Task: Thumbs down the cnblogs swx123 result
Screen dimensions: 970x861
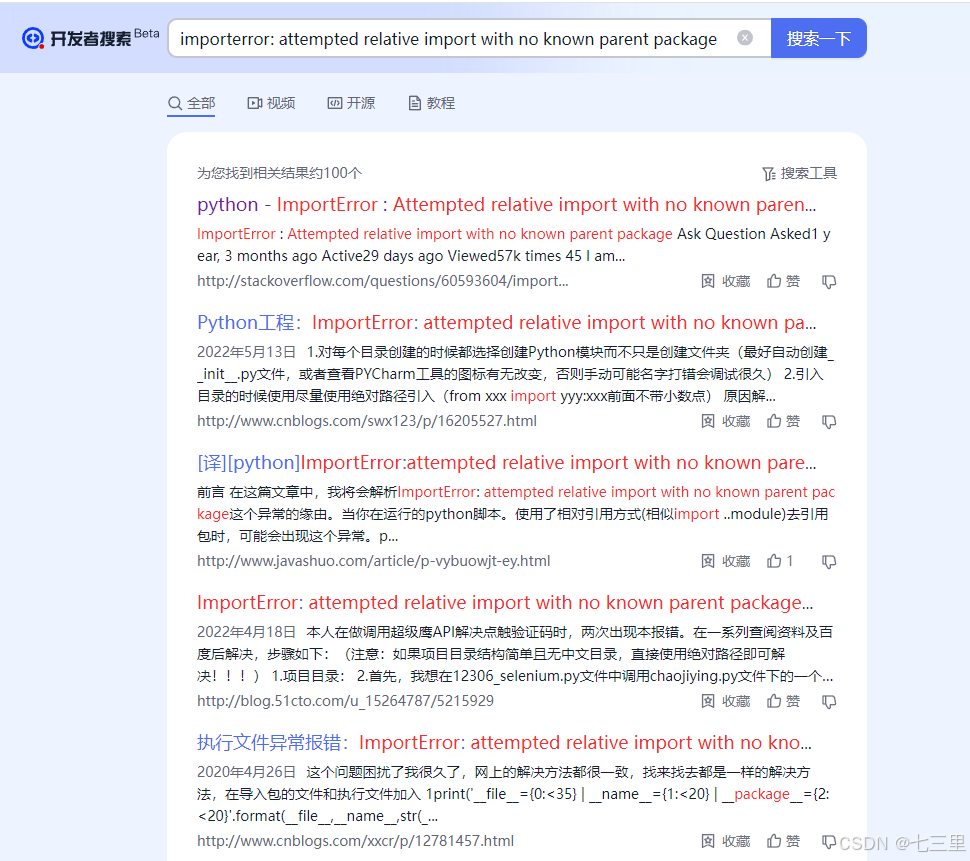Action: (829, 422)
